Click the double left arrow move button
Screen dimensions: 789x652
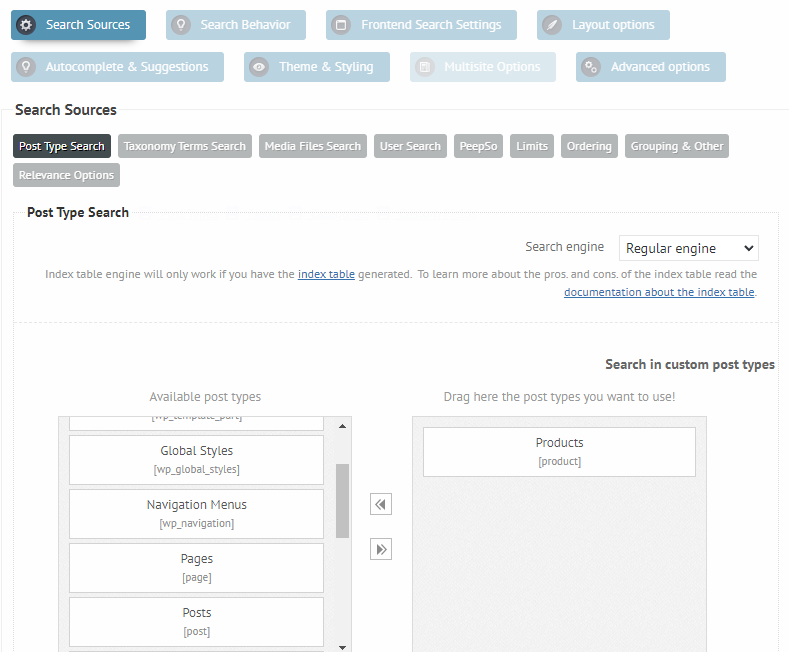[x=380, y=504]
